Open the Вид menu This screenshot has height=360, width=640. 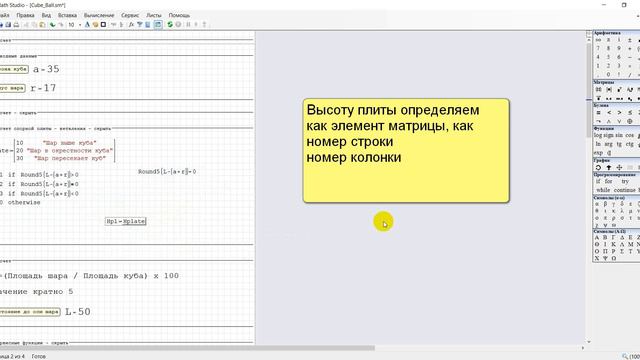click(46, 15)
